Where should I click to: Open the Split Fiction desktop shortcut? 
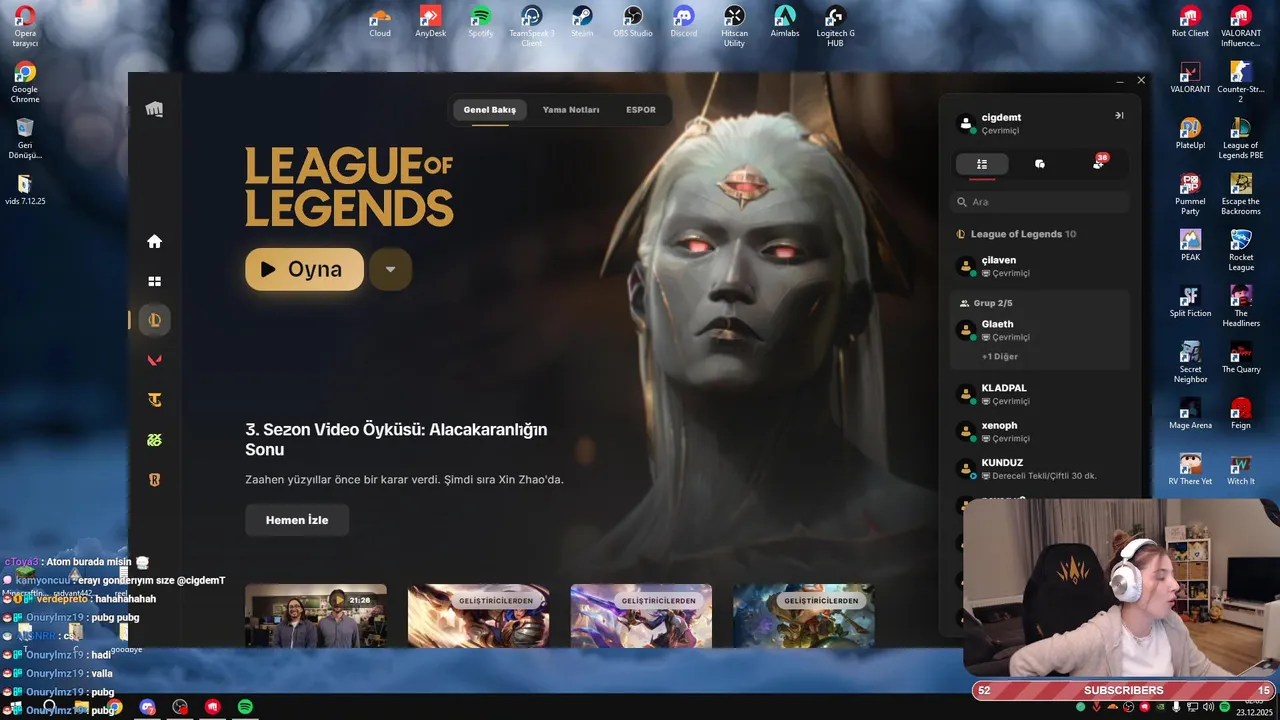click(1190, 302)
